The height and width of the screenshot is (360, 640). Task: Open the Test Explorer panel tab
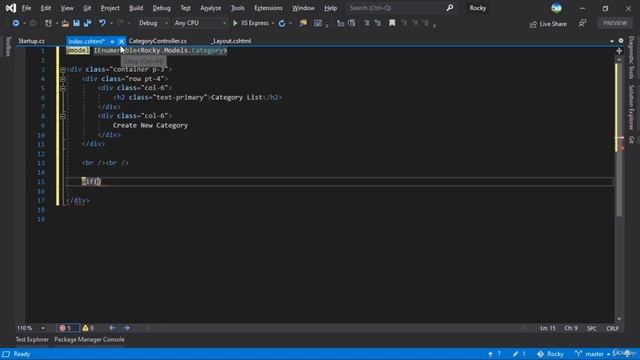tap(32, 340)
